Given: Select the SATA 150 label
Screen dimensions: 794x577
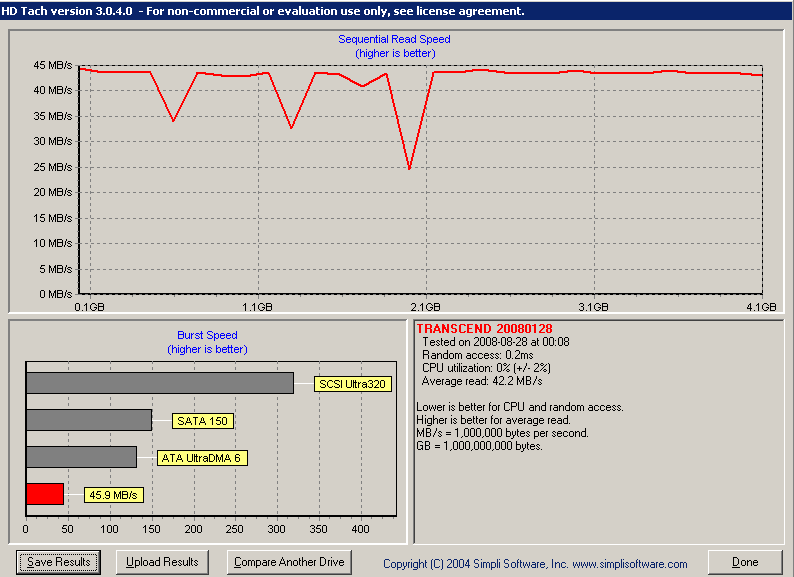Looking at the screenshot, I should point(203,421).
